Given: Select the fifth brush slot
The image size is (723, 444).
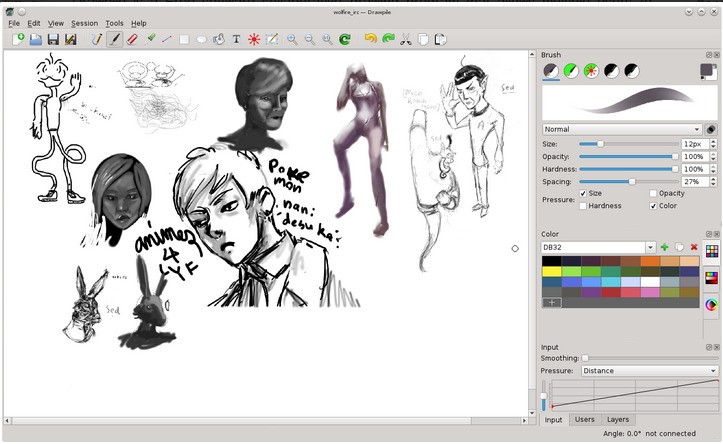Looking at the screenshot, I should pos(632,71).
